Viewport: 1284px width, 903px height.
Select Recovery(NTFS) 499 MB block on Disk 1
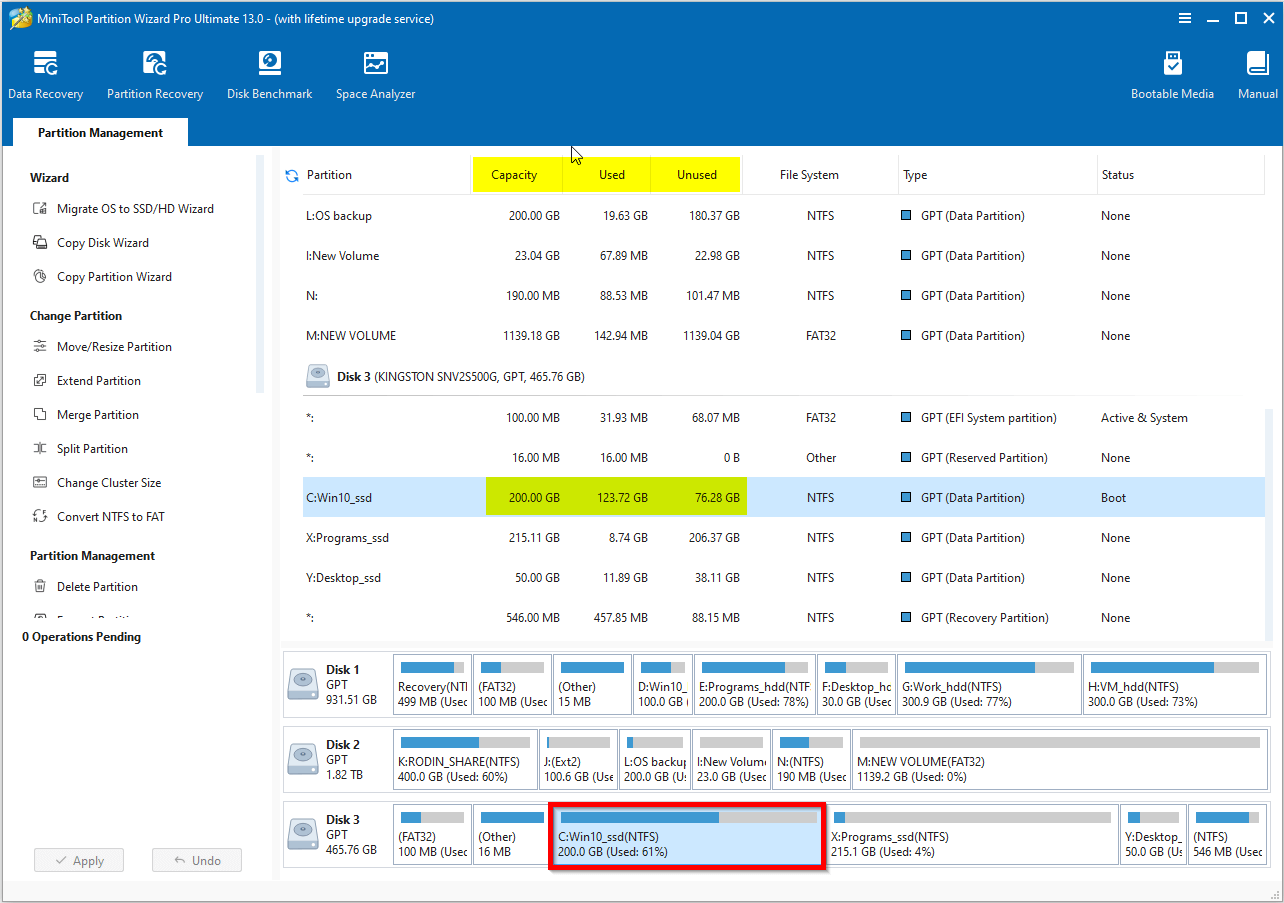[432, 685]
